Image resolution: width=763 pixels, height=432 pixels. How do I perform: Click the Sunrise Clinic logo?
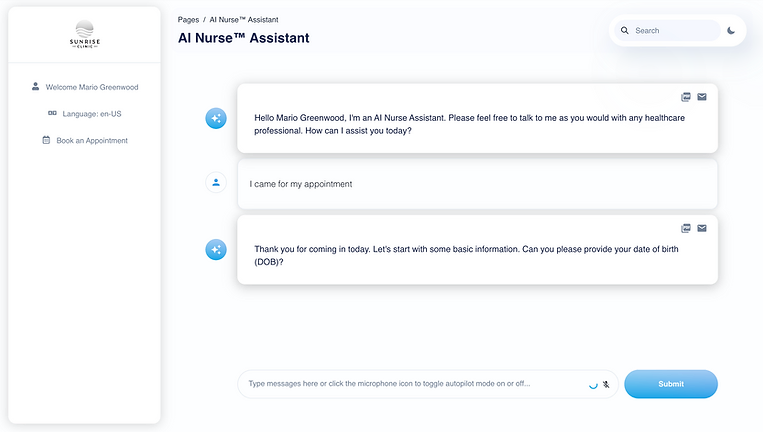click(85, 34)
